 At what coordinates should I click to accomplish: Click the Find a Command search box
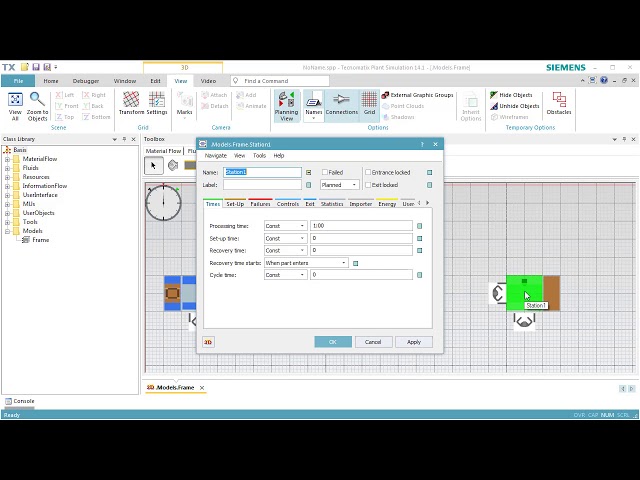[x=280, y=81]
